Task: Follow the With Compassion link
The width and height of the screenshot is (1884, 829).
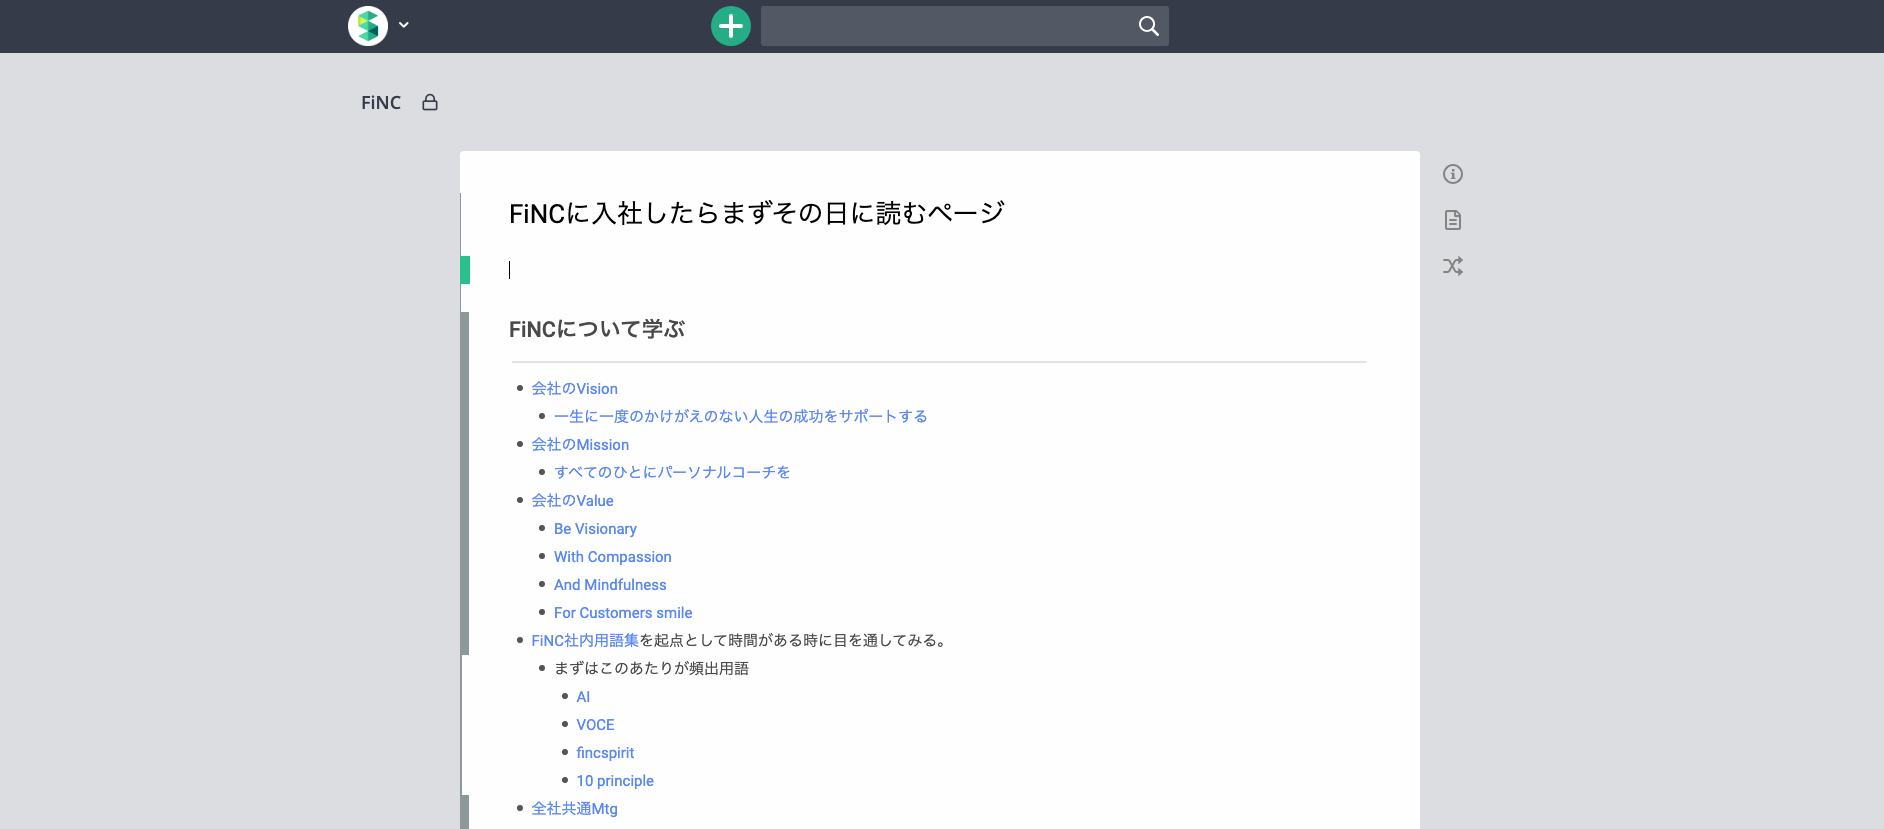Action: [613, 557]
